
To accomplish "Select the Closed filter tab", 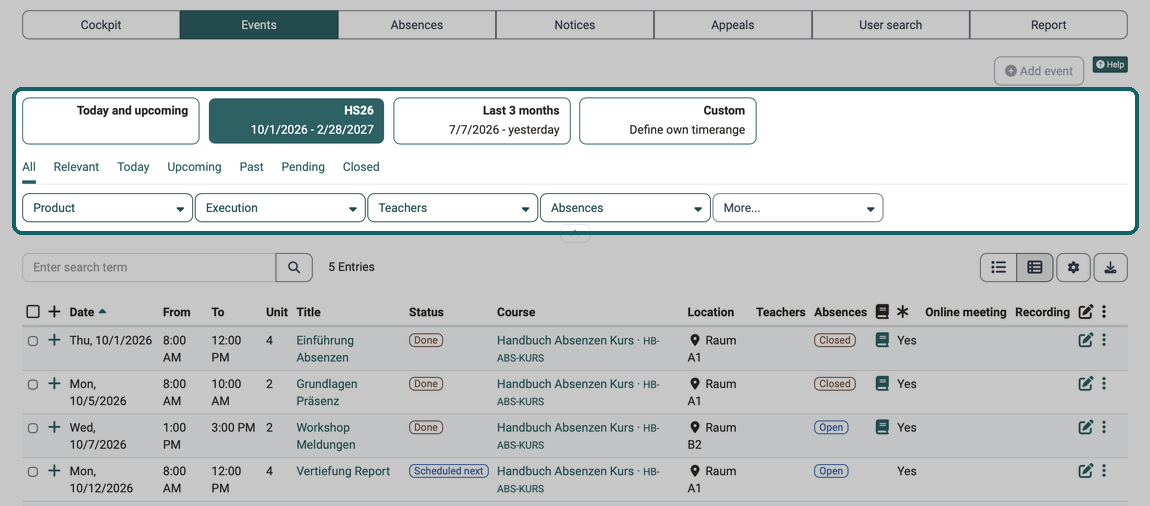I will pos(361,167).
